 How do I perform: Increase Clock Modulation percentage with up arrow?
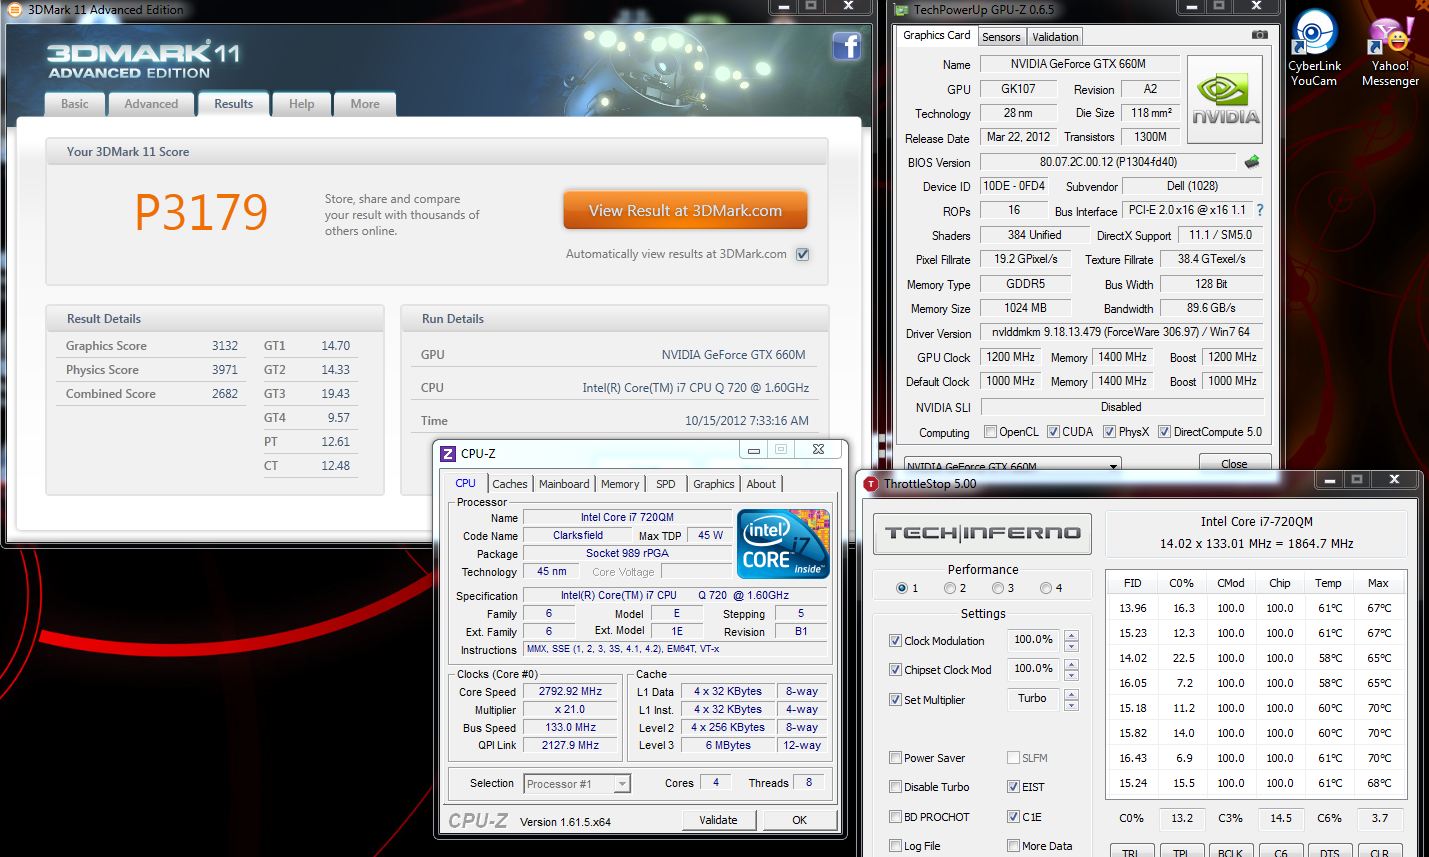click(1071, 635)
